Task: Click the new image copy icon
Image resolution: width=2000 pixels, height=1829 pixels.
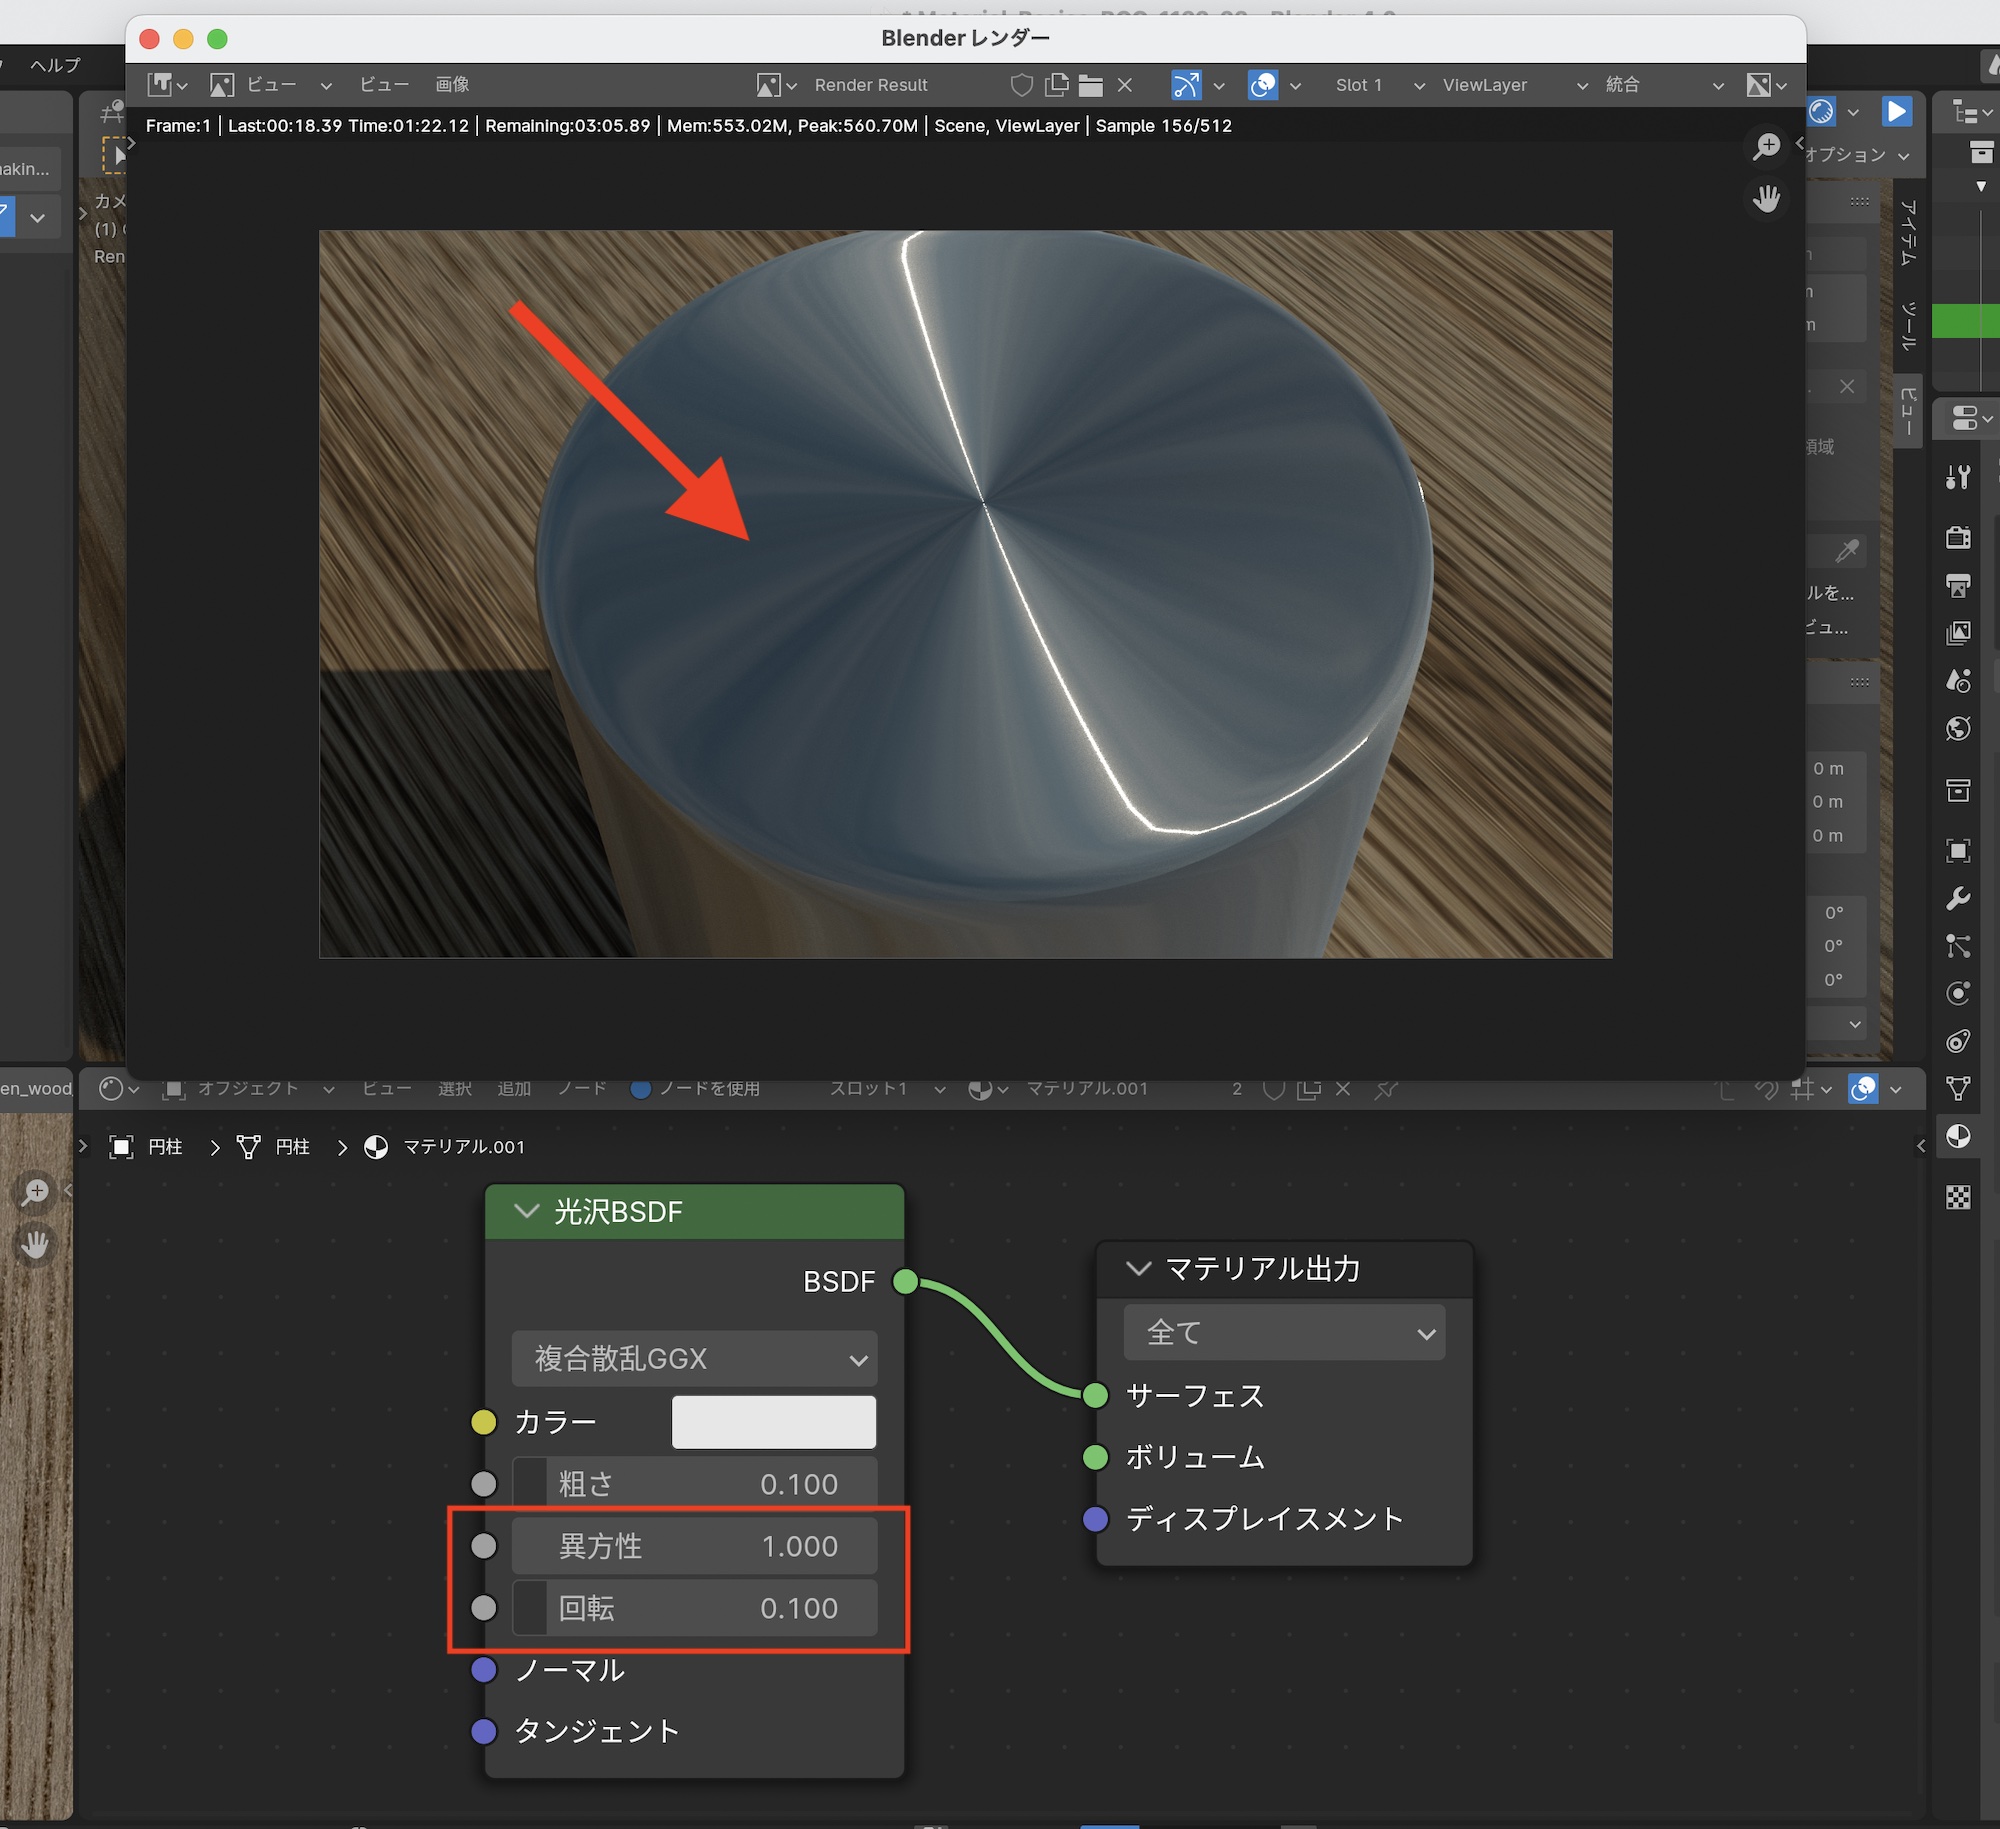Action: 1056,85
